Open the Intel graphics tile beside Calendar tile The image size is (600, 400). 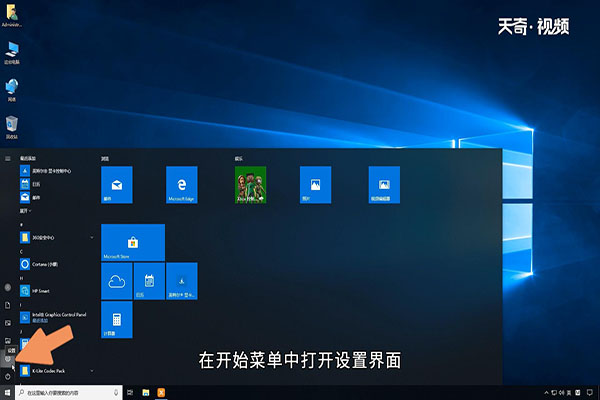click(182, 281)
